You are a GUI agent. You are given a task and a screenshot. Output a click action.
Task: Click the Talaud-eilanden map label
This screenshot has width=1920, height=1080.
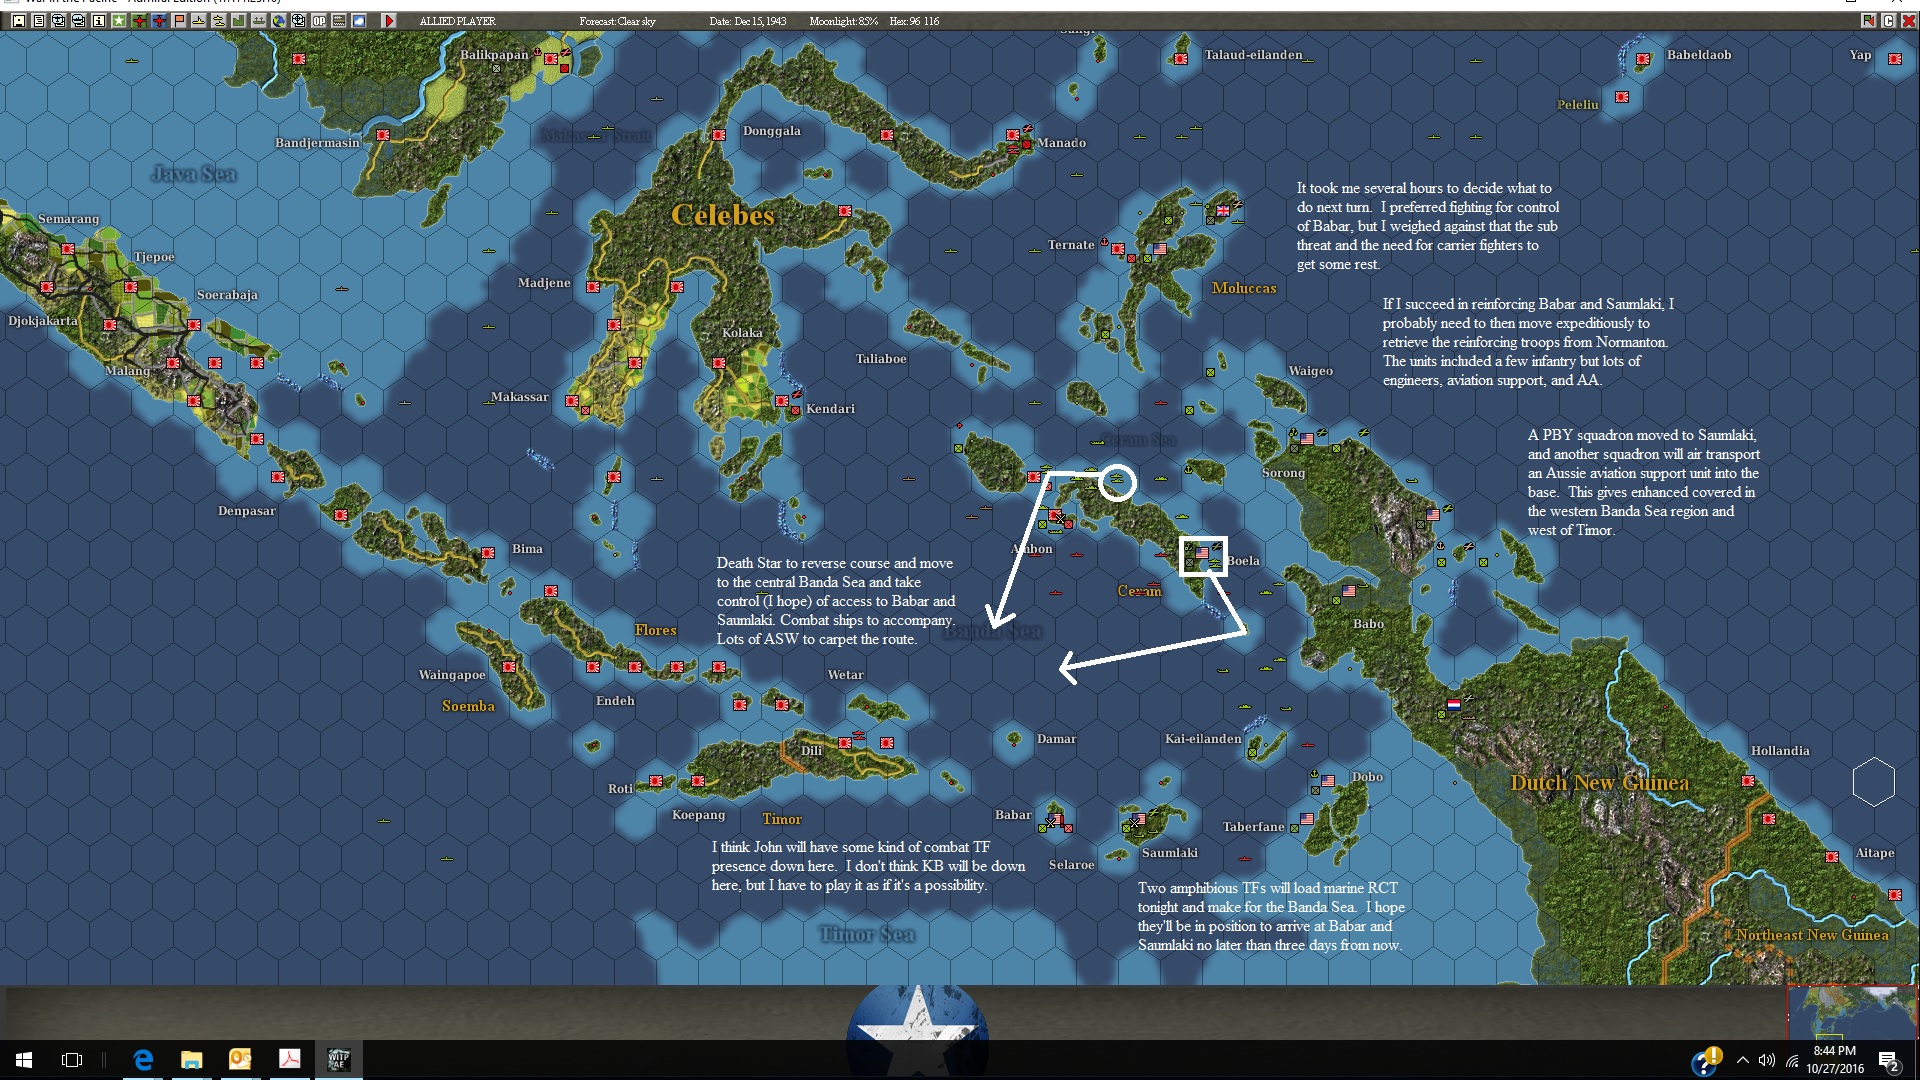(x=1253, y=55)
